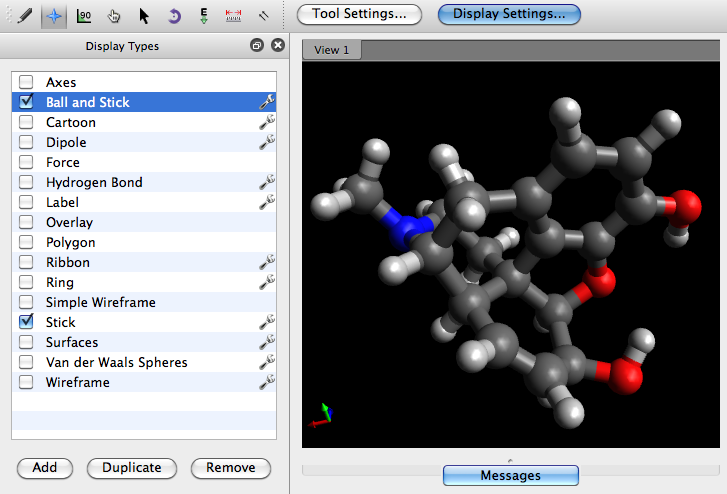
Task: Uncheck the Stick display type
Action: click(26, 322)
